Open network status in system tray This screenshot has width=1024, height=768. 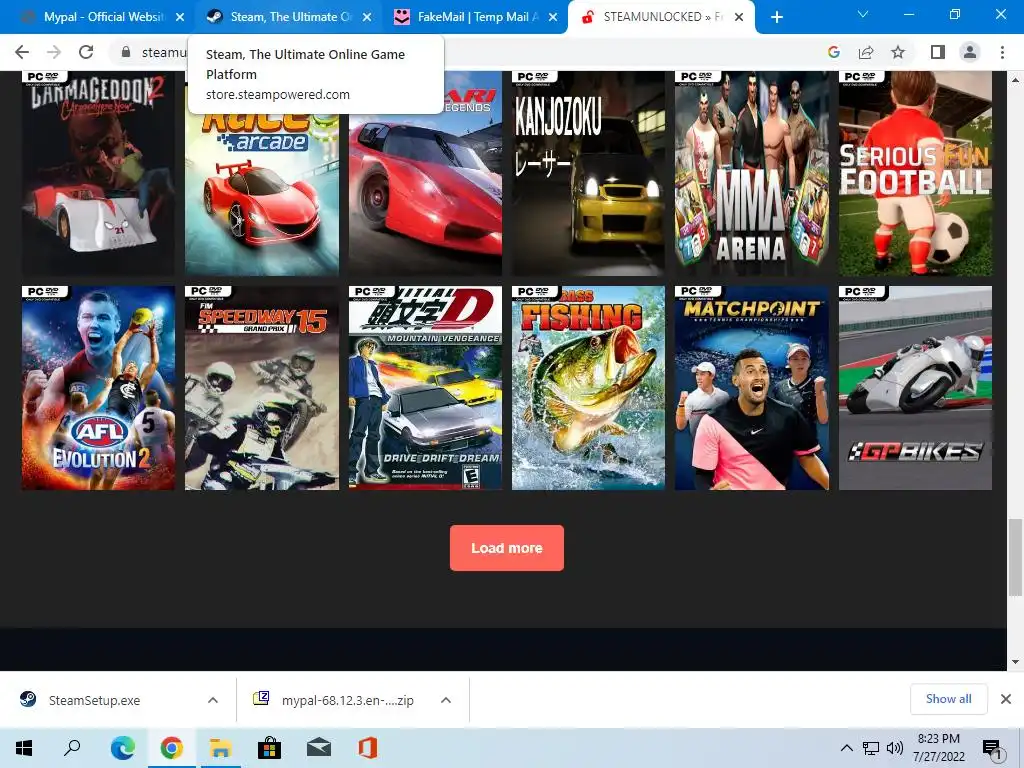[x=871, y=748]
